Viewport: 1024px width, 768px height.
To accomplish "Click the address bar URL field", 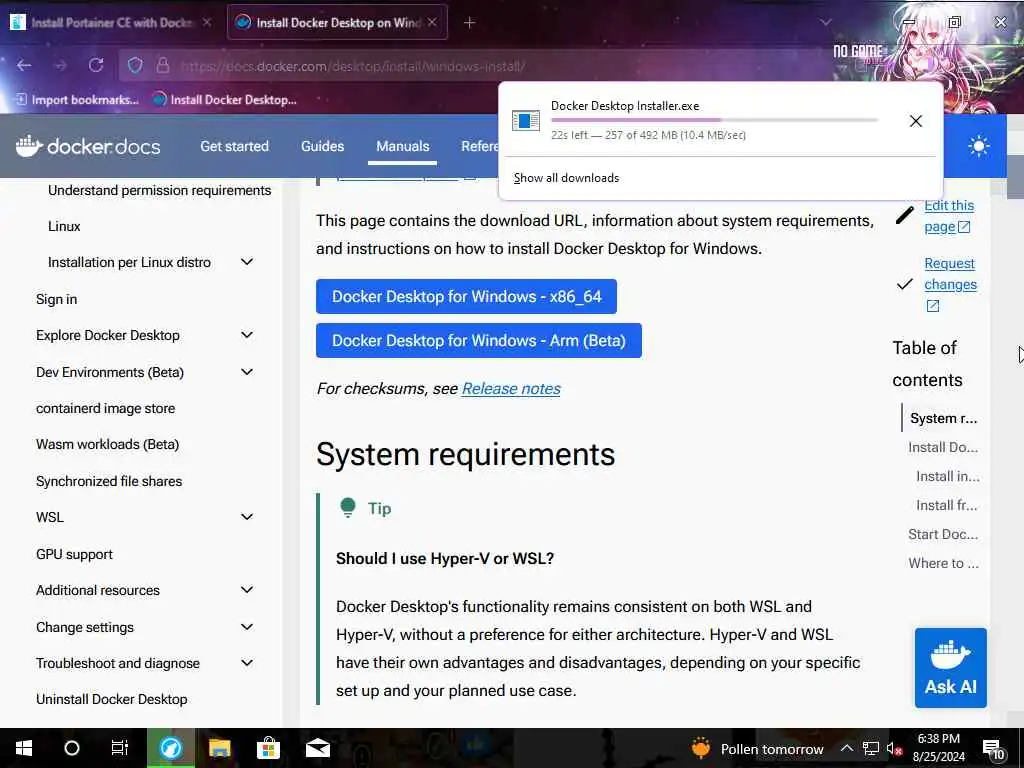I will (x=353, y=66).
